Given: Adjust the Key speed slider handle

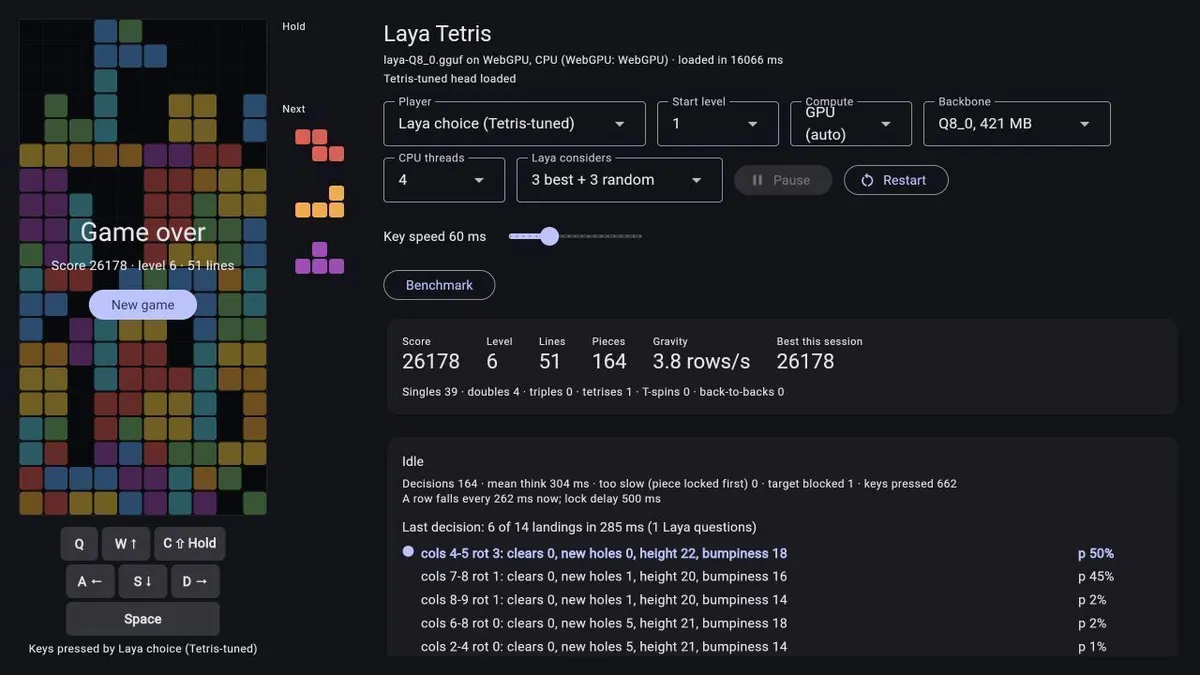Looking at the screenshot, I should tap(549, 236).
